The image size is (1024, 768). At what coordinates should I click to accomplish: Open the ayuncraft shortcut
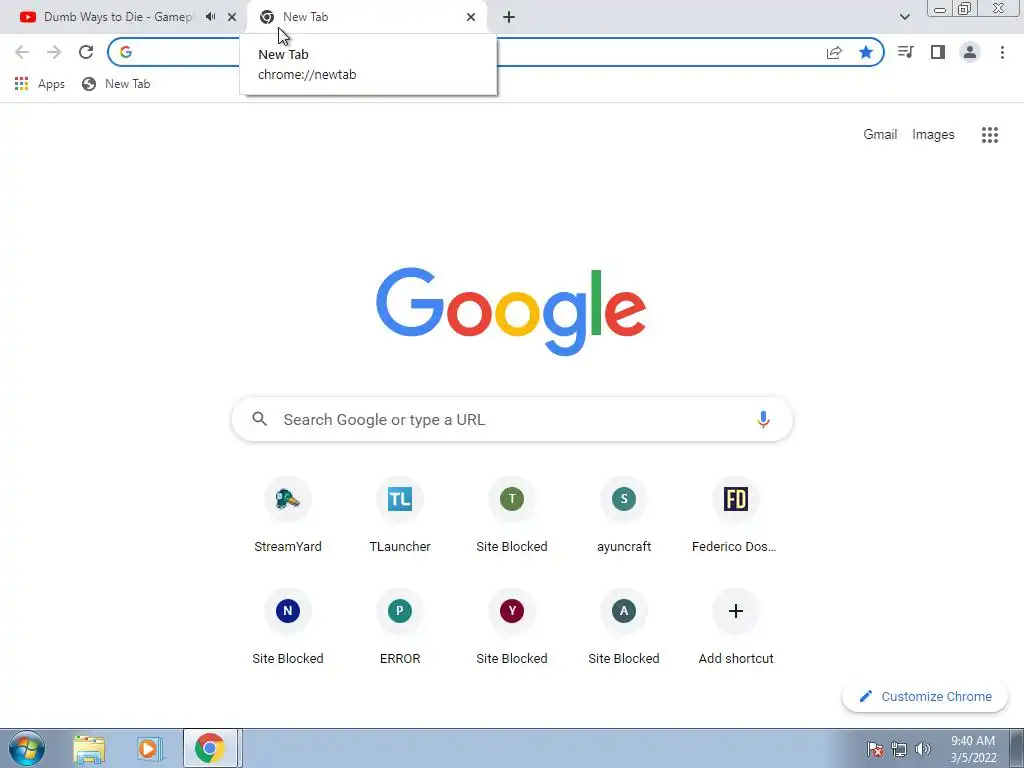coord(624,515)
